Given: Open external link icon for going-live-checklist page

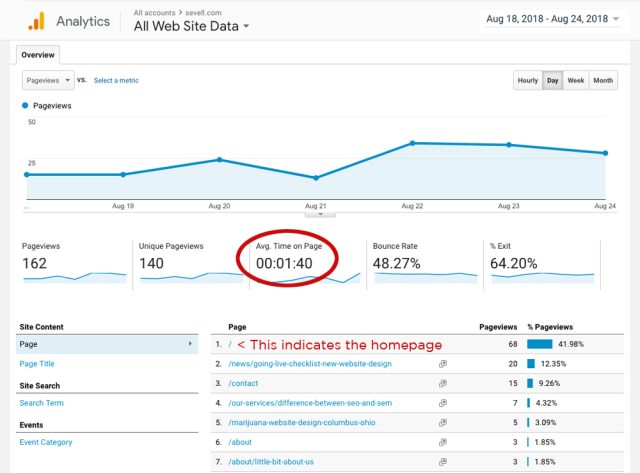Looking at the screenshot, I should pyautogui.click(x=443, y=364).
